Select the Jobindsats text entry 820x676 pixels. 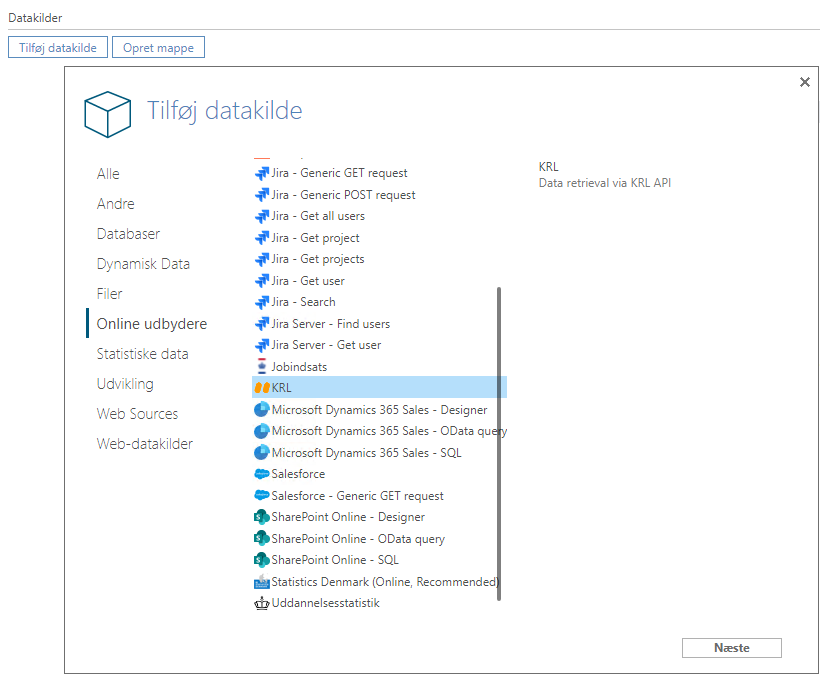299,366
